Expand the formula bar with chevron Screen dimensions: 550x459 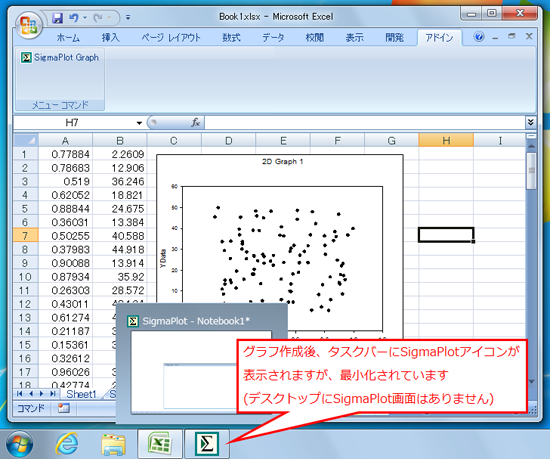point(530,122)
